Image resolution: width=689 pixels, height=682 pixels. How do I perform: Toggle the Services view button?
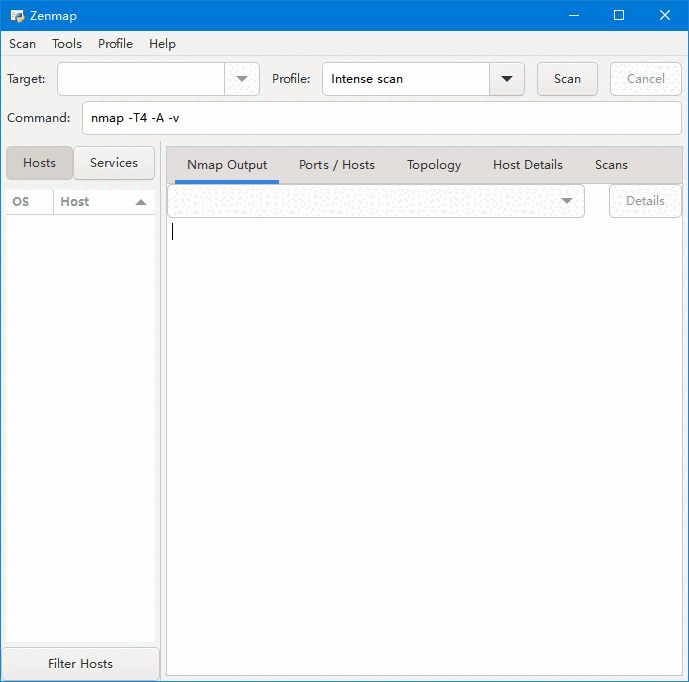pos(114,163)
